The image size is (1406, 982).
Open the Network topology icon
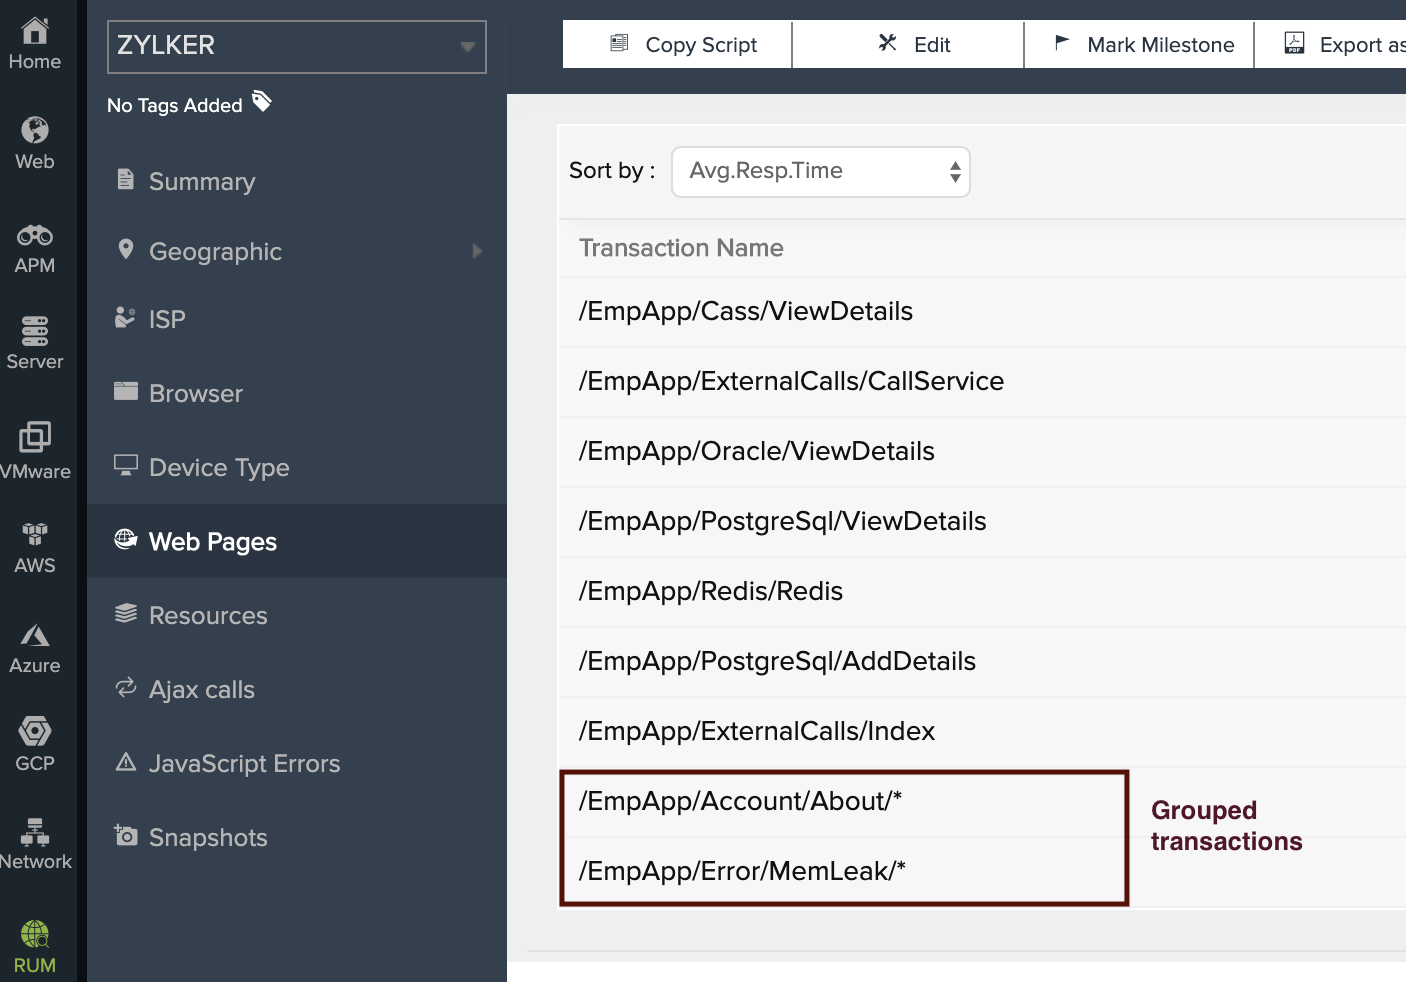pyautogui.click(x=35, y=832)
